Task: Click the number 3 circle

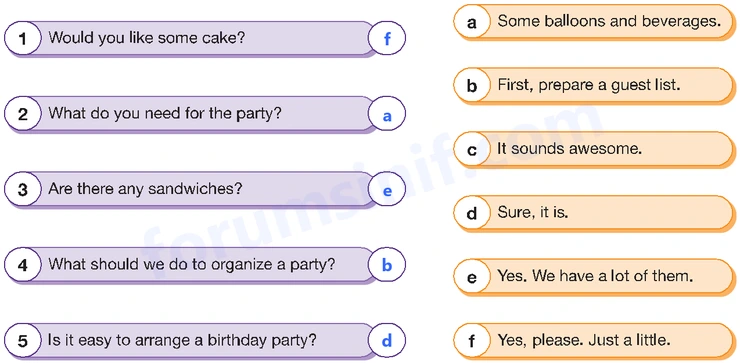Action: 23,189
